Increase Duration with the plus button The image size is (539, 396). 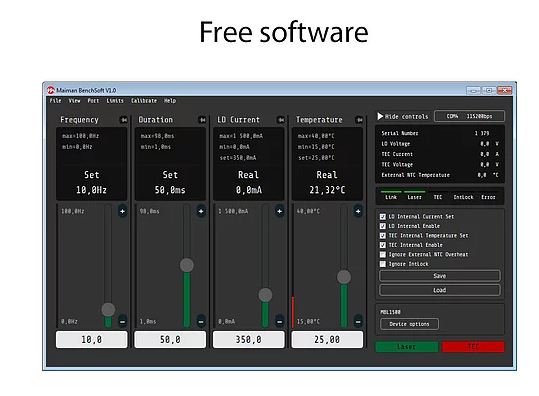tap(201, 211)
